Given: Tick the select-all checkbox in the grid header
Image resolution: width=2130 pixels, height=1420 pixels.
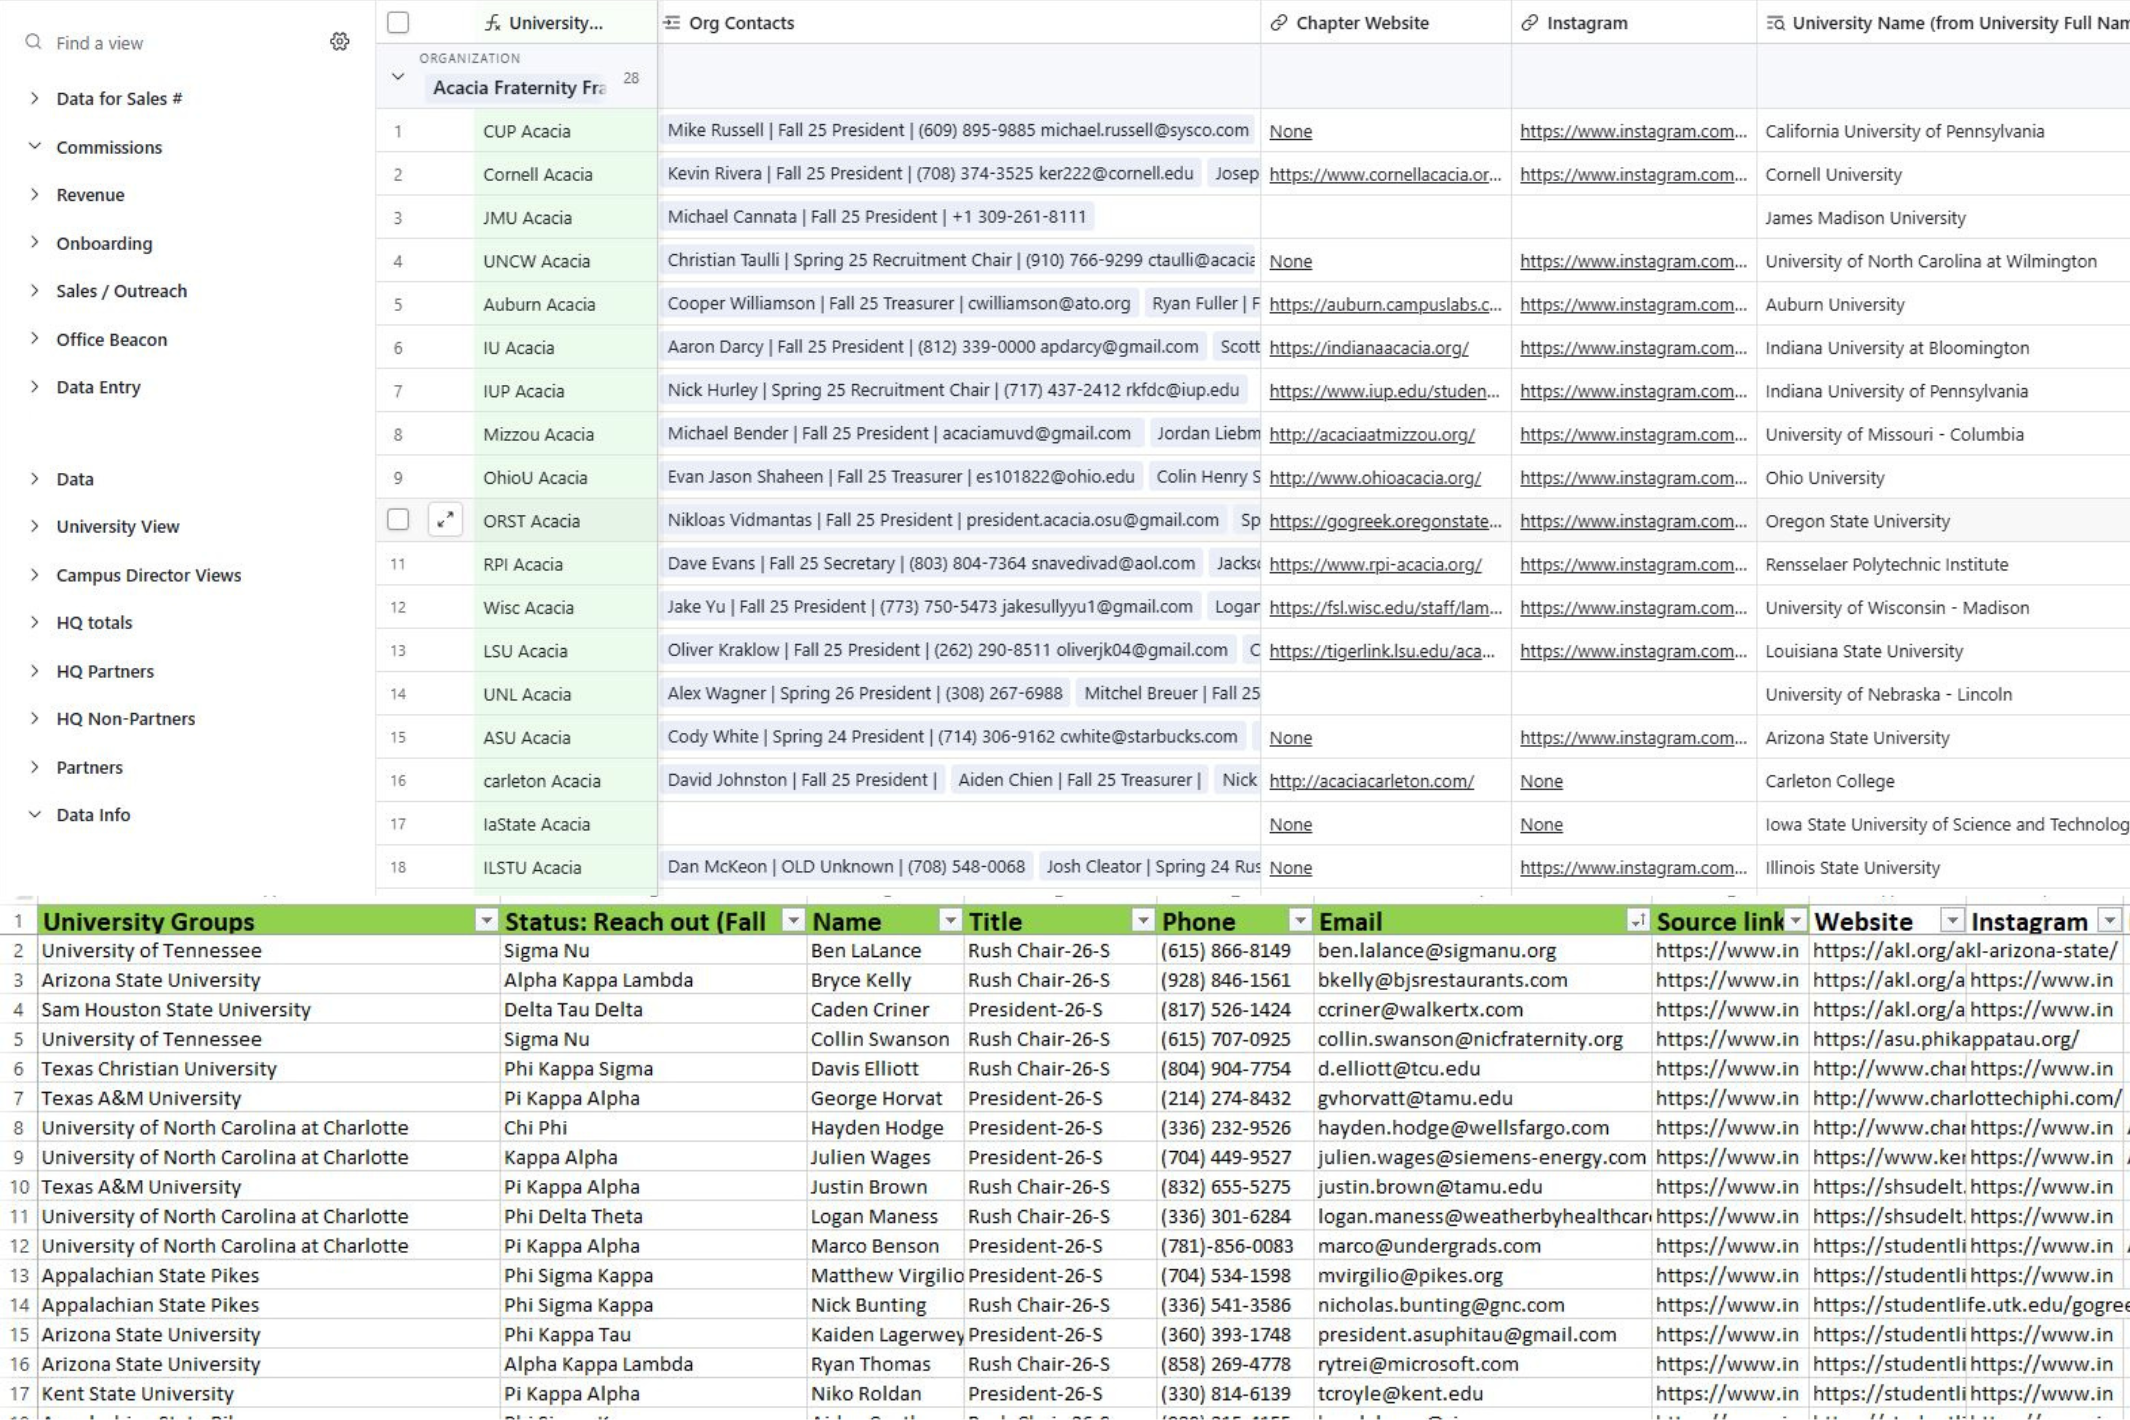Looking at the screenshot, I should point(398,22).
